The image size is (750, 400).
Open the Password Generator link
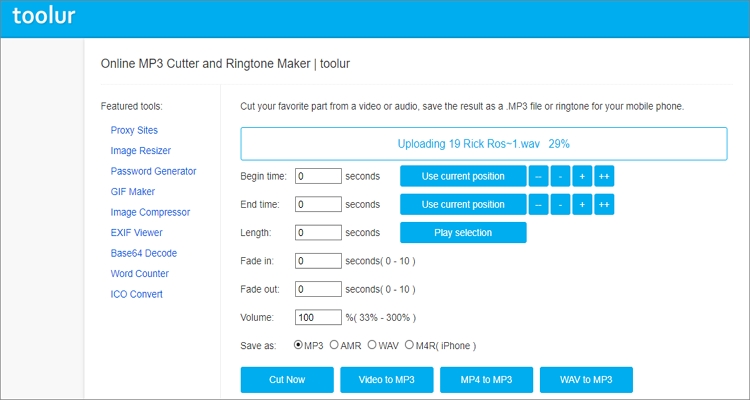pyautogui.click(x=154, y=171)
